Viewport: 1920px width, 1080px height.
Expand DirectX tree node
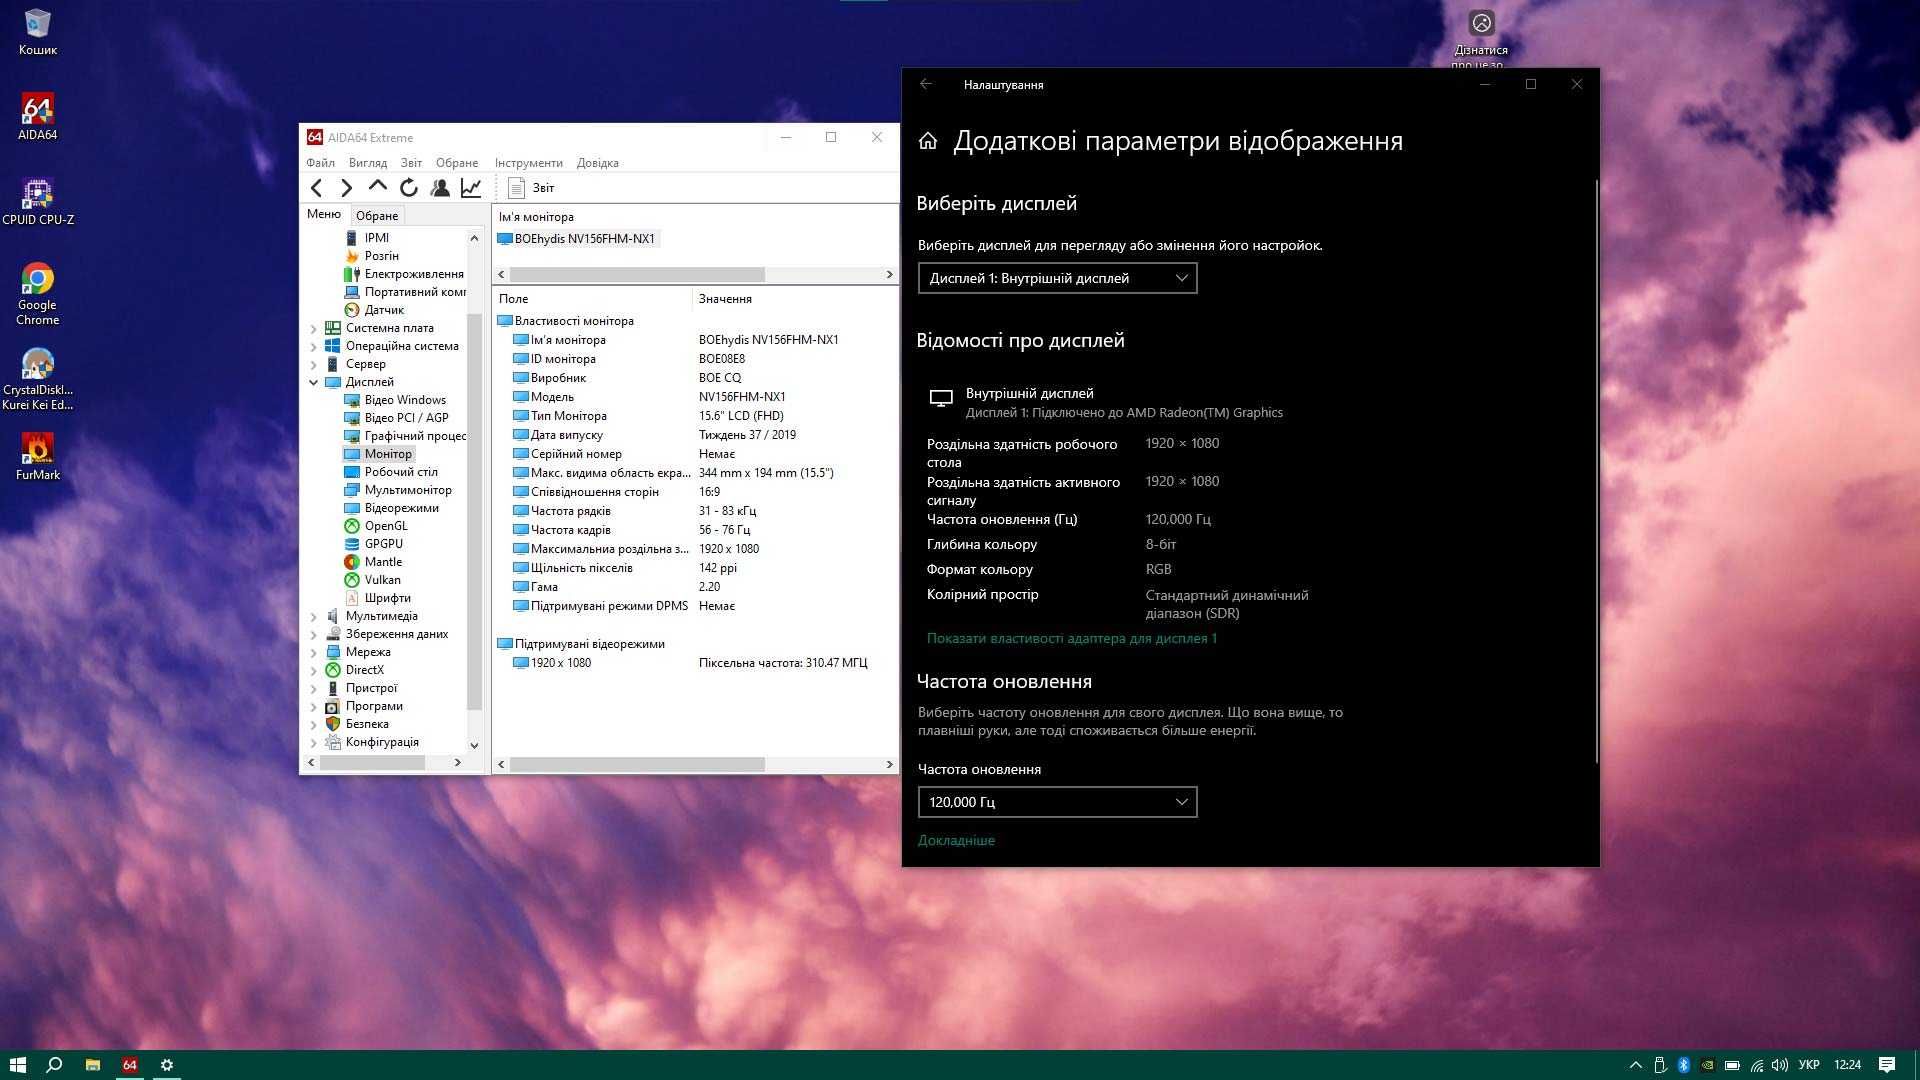[x=313, y=670]
